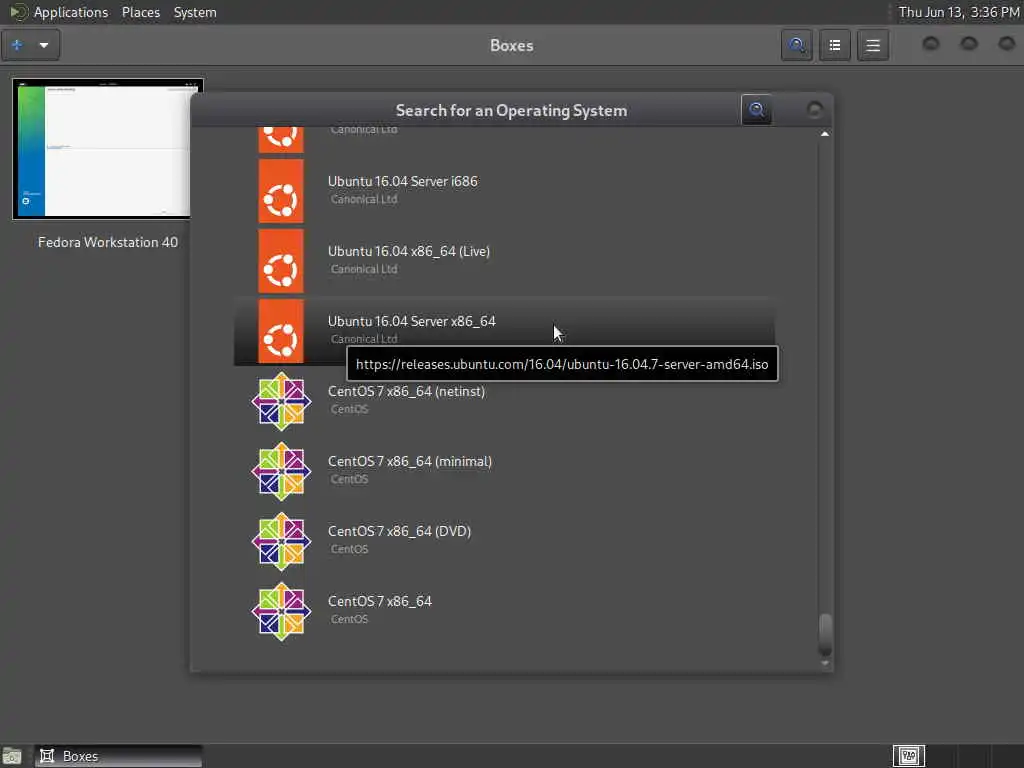Open the dropdown arrow beside the plus button
Screen dimensions: 1024x768
pyautogui.click(x=44, y=45)
